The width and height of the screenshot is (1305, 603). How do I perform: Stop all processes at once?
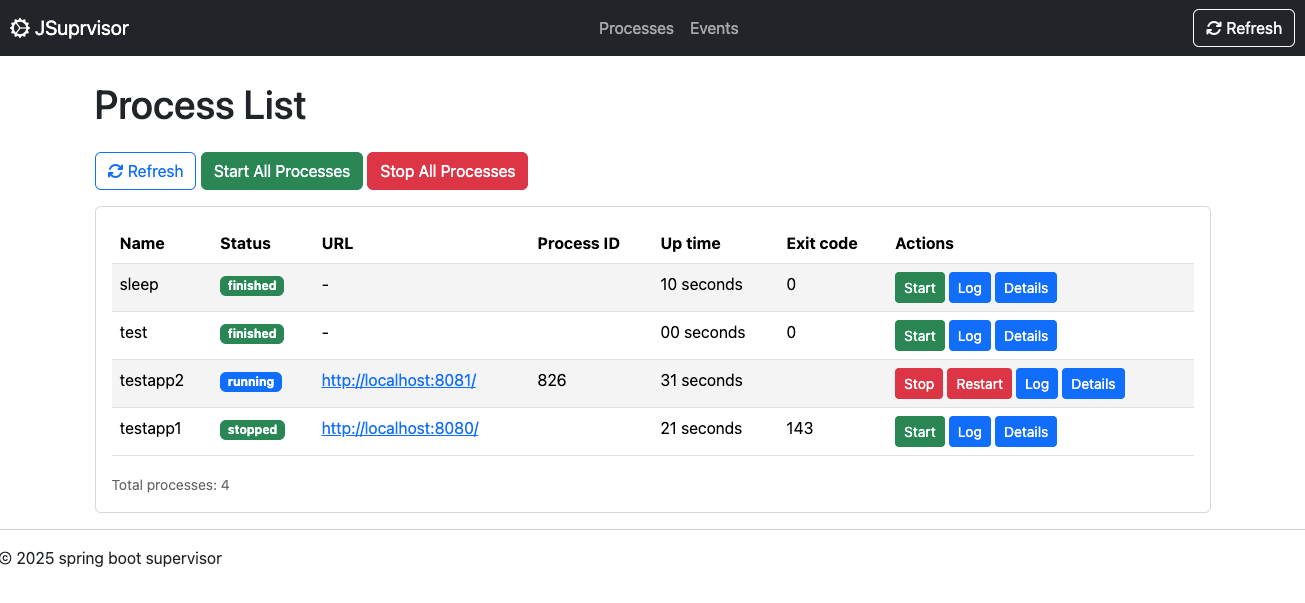tap(447, 170)
